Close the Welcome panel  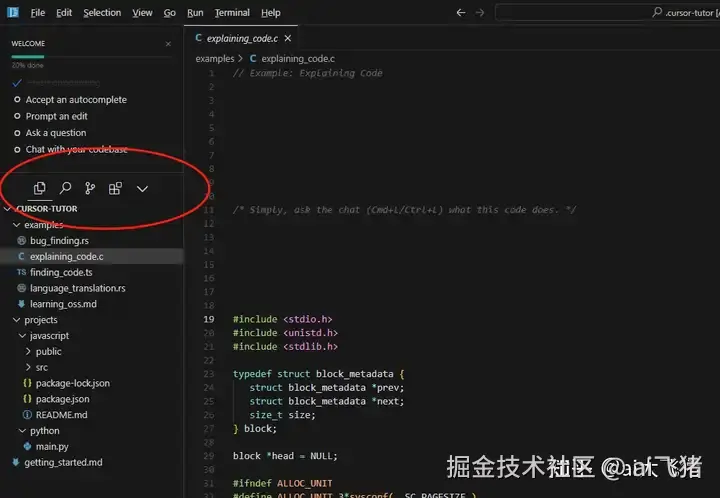(168, 44)
